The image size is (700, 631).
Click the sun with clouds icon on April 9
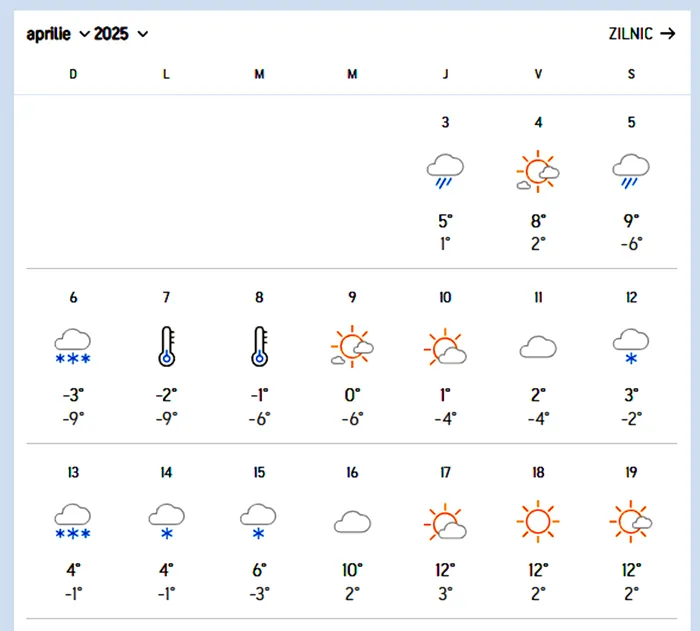352,346
